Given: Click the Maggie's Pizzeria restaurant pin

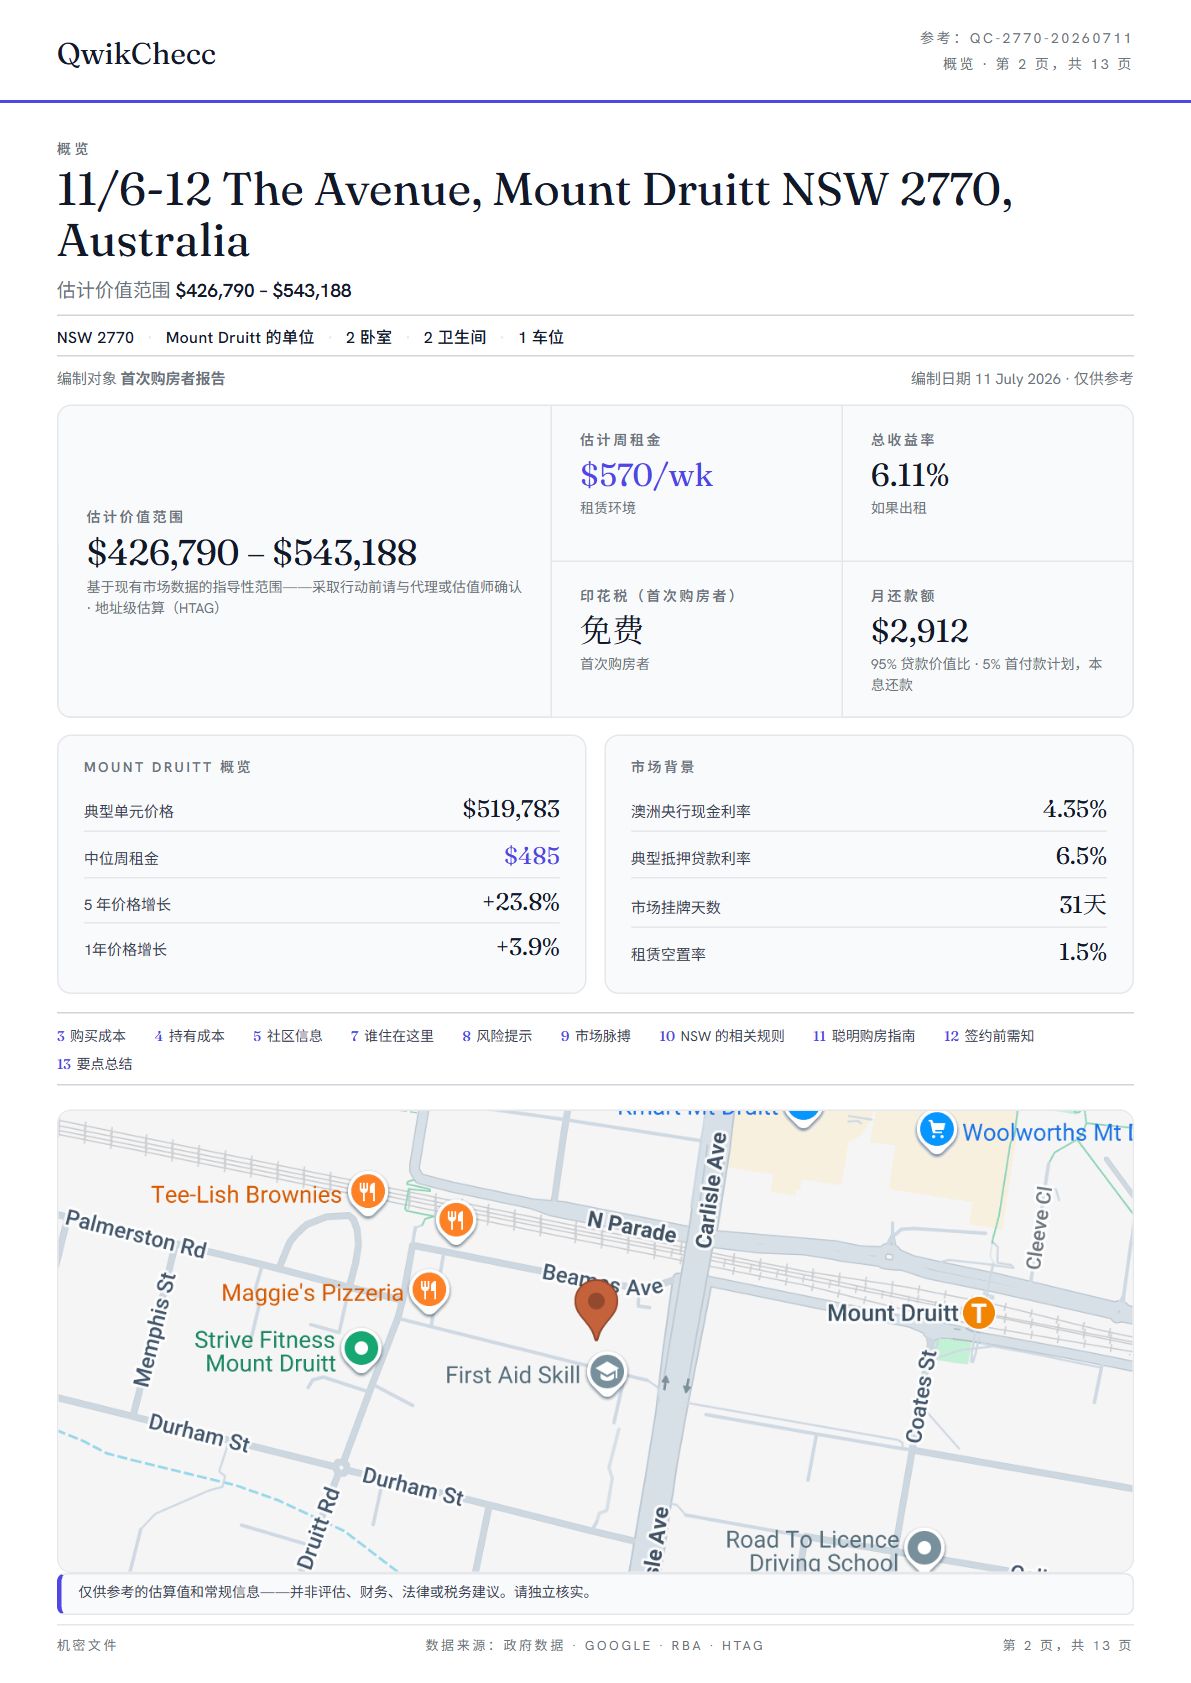Looking at the screenshot, I should tap(429, 1290).
